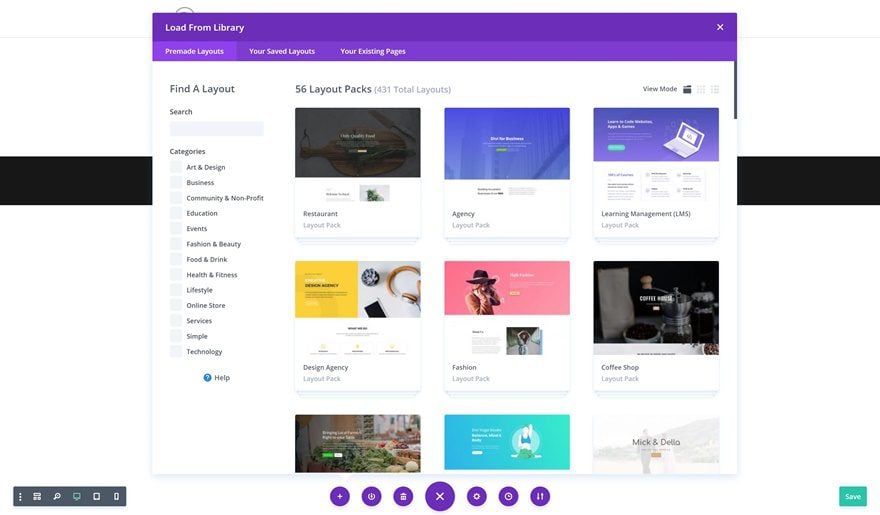Select list view mode icon
This screenshot has height=515, width=880.
click(x=714, y=89)
